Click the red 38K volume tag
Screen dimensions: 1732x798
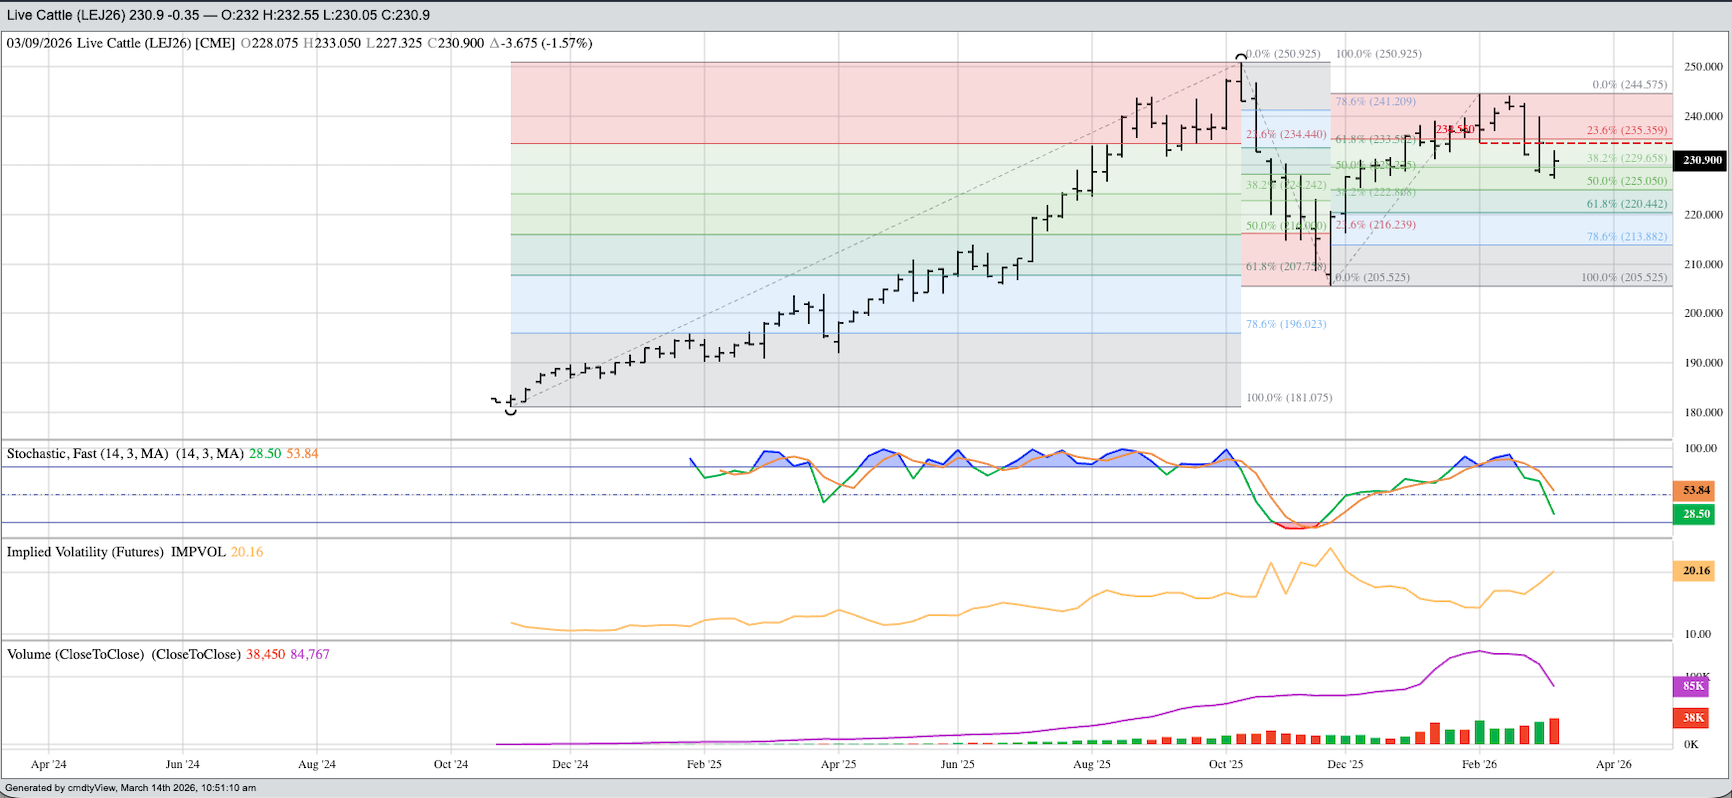click(x=1693, y=717)
